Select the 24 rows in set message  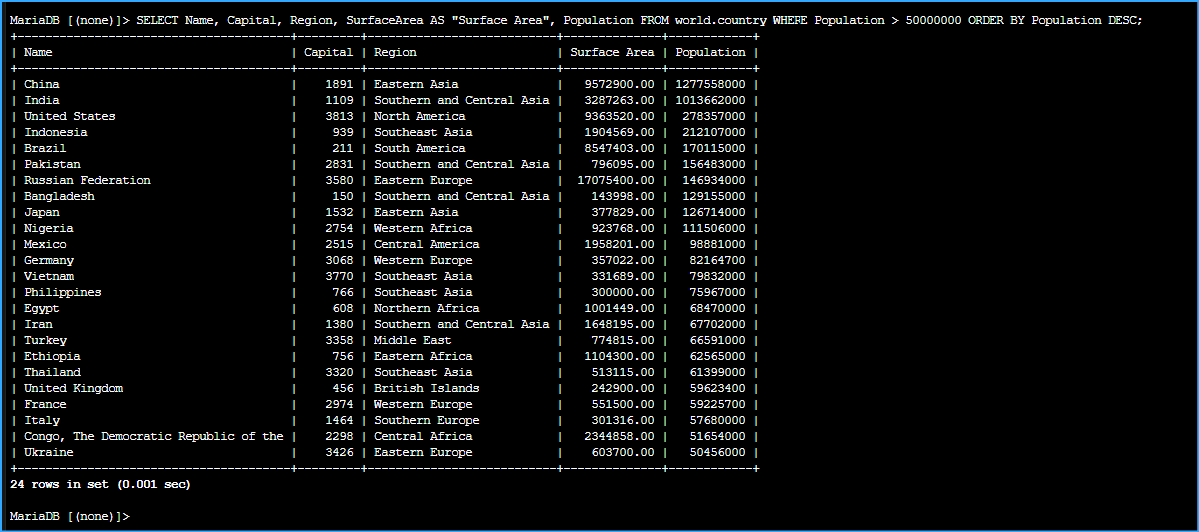(100, 484)
